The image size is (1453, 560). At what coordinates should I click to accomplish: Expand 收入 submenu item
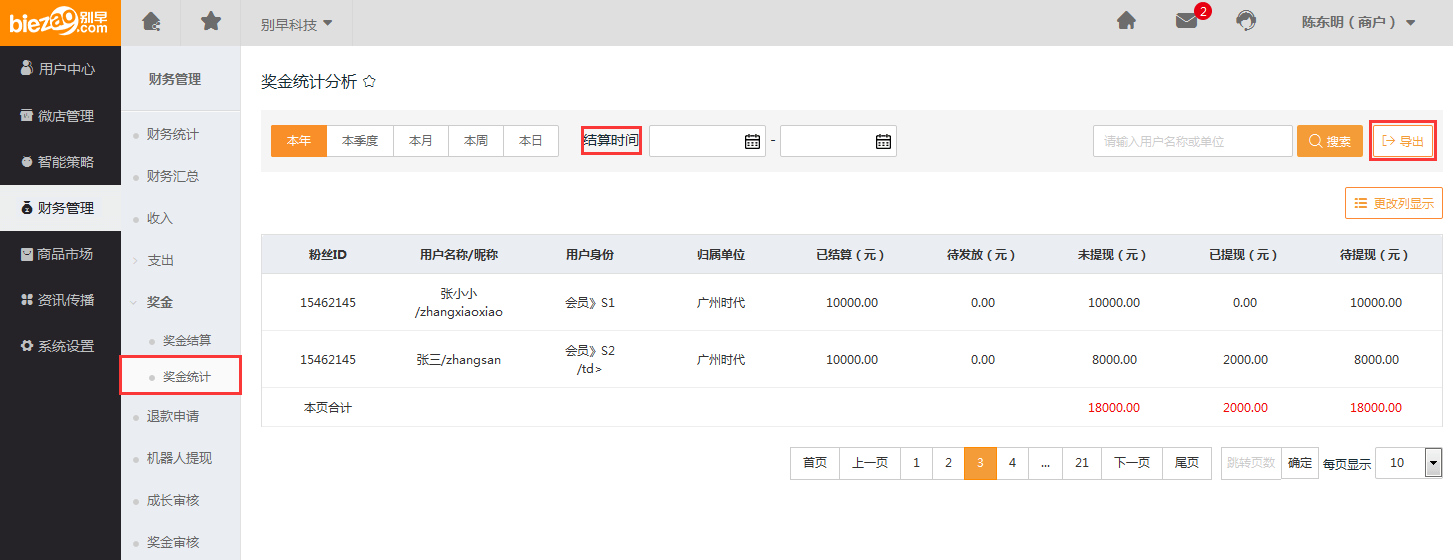(x=160, y=218)
